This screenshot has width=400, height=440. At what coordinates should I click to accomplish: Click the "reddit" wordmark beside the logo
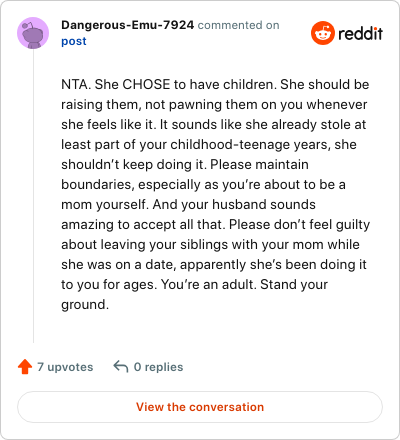[360, 34]
